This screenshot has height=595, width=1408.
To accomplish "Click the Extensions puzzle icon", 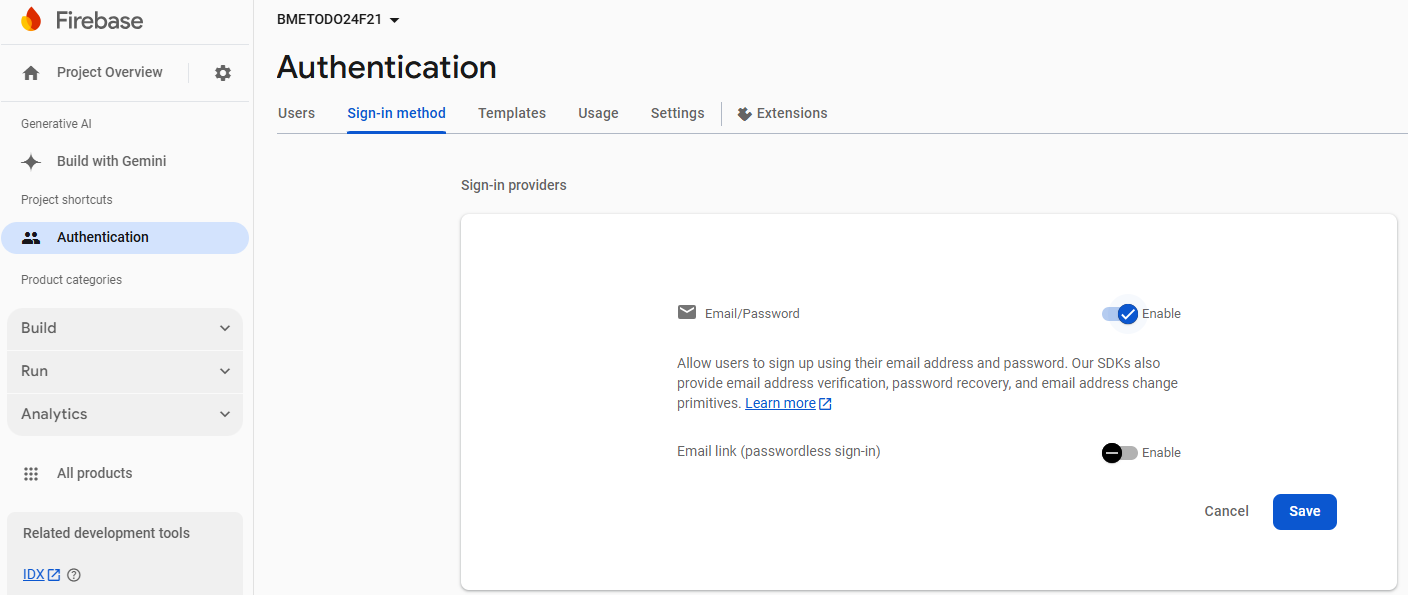I will click(x=744, y=114).
